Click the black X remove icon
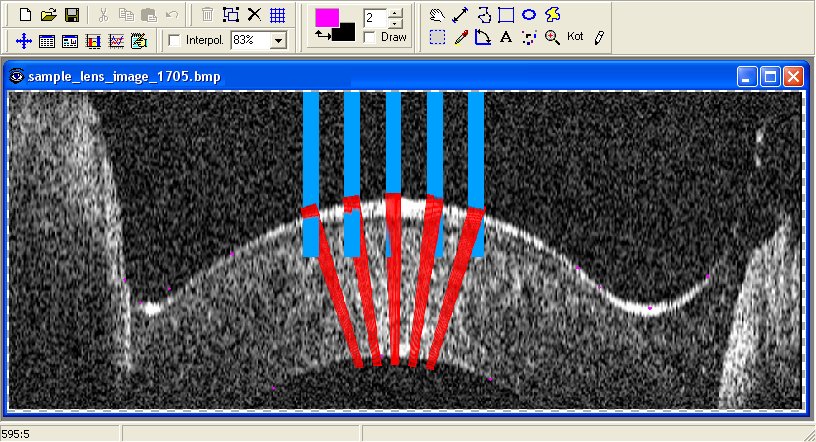Viewport: 816px width, 442px height. (x=254, y=15)
